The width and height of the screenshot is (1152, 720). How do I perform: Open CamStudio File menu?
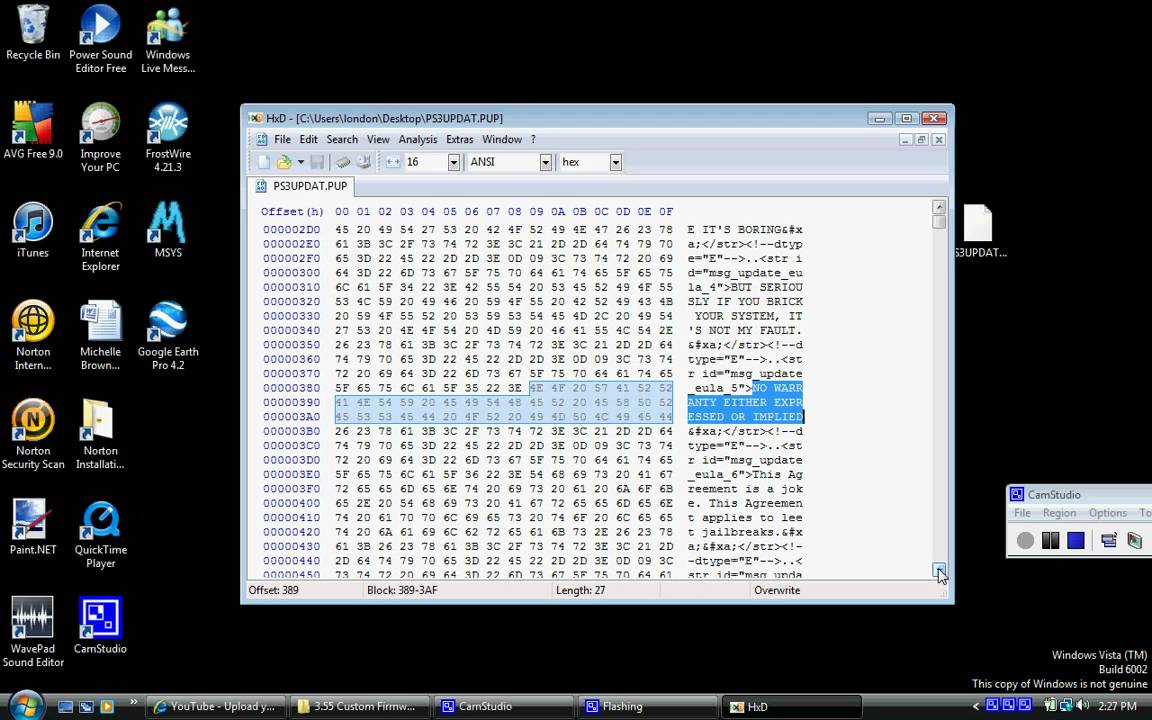coord(1023,513)
